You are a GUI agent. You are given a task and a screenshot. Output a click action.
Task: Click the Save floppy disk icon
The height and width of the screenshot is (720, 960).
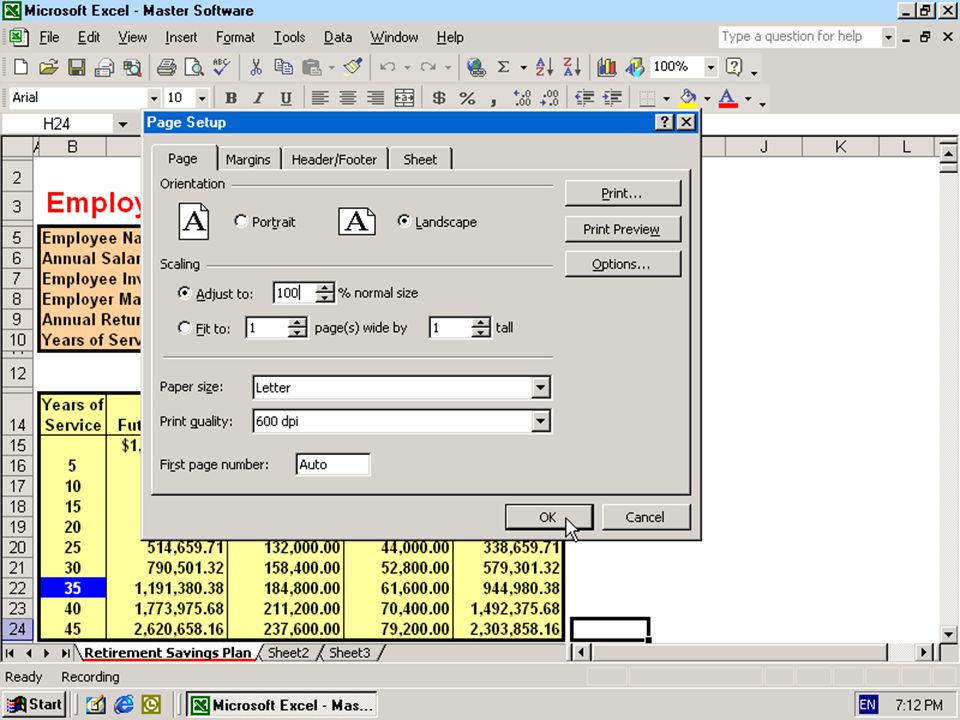tap(77, 67)
